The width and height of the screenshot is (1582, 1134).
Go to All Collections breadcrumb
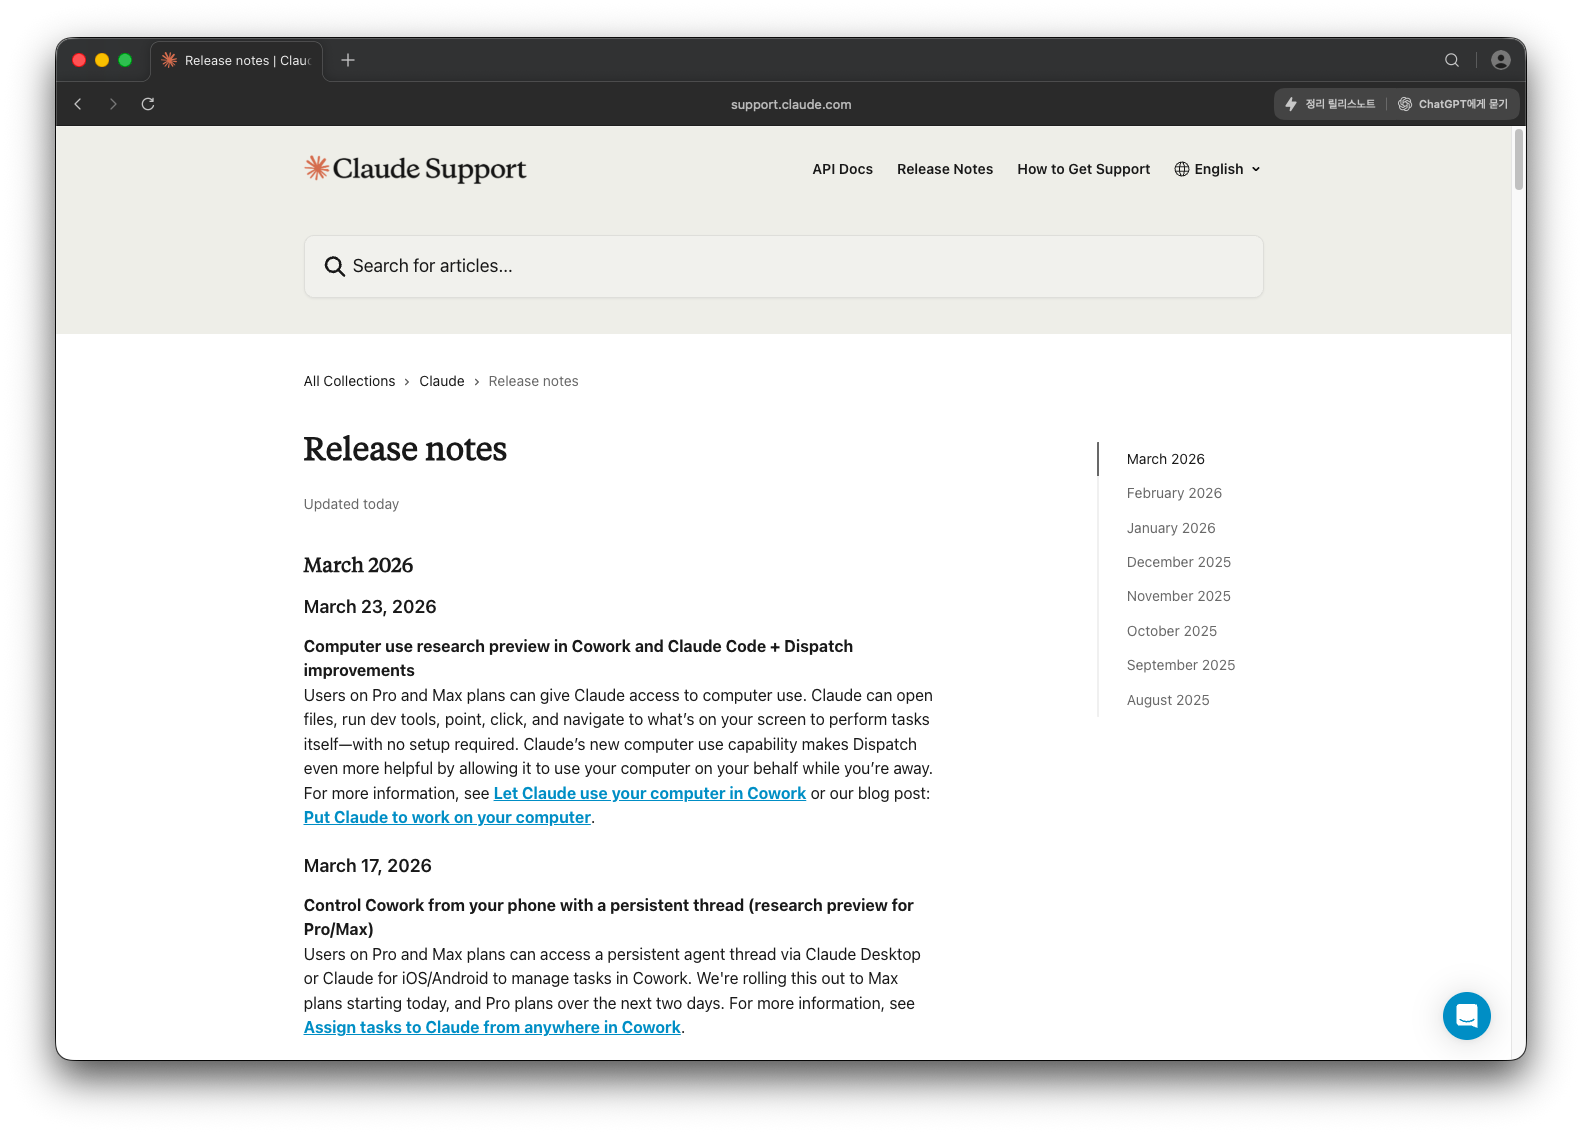[349, 381]
